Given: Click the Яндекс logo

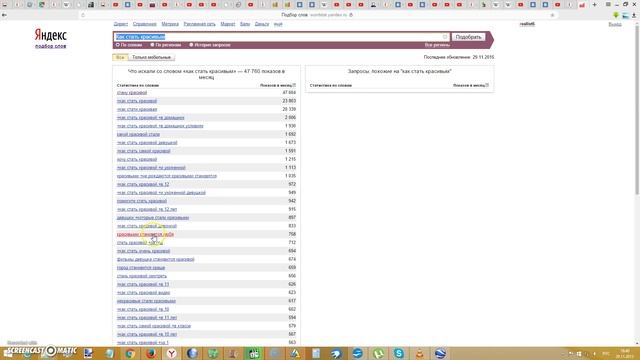Looking at the screenshot, I should coord(51,35).
